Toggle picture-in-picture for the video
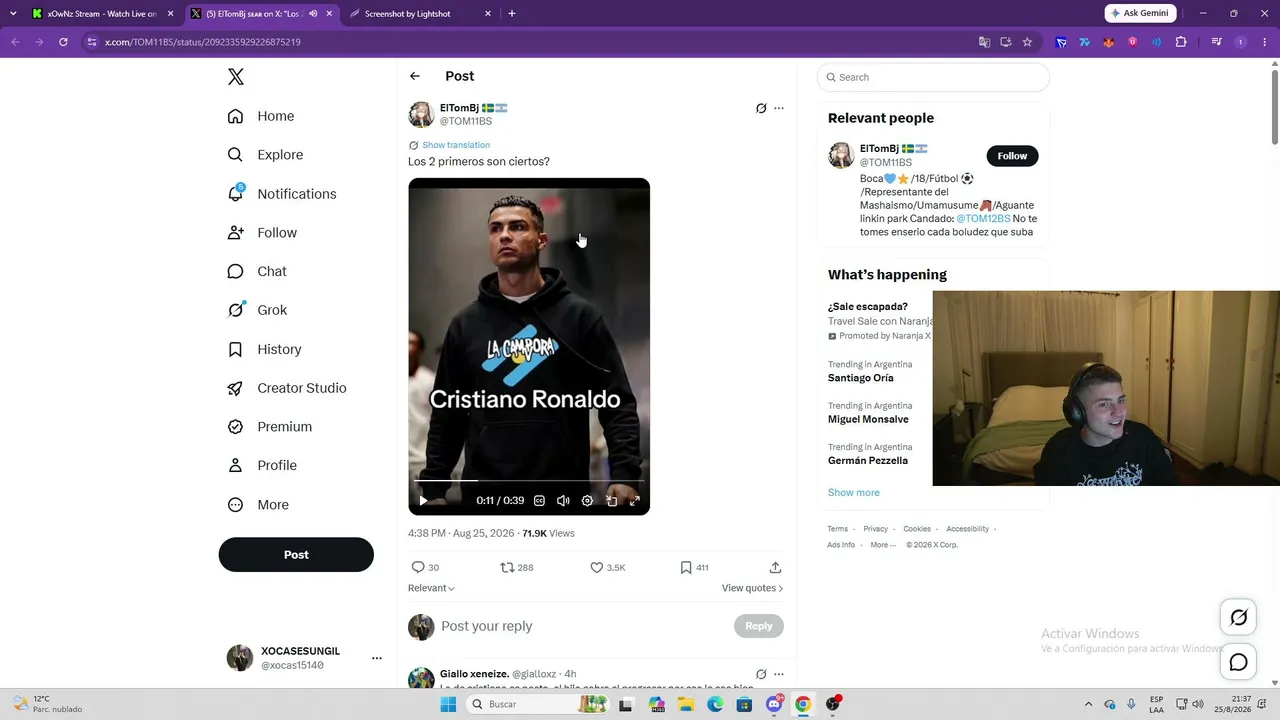1280x720 pixels. point(611,501)
